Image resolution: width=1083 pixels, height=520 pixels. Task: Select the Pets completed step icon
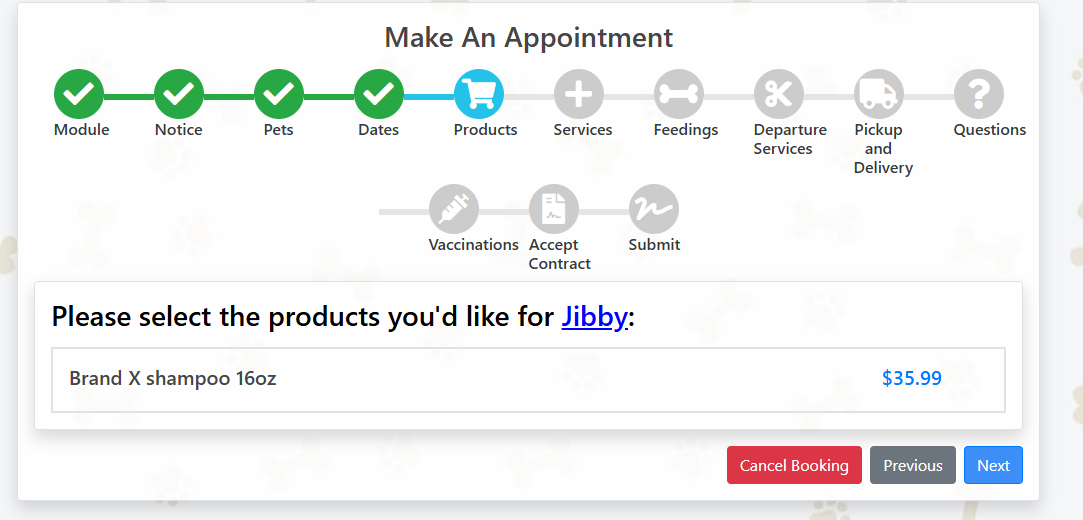coord(279,94)
